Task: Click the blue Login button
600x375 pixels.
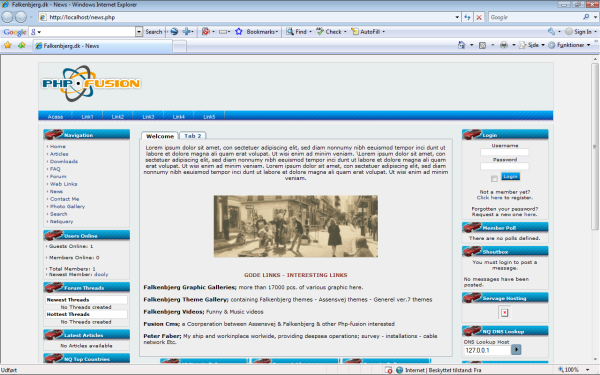Action: 510,176
